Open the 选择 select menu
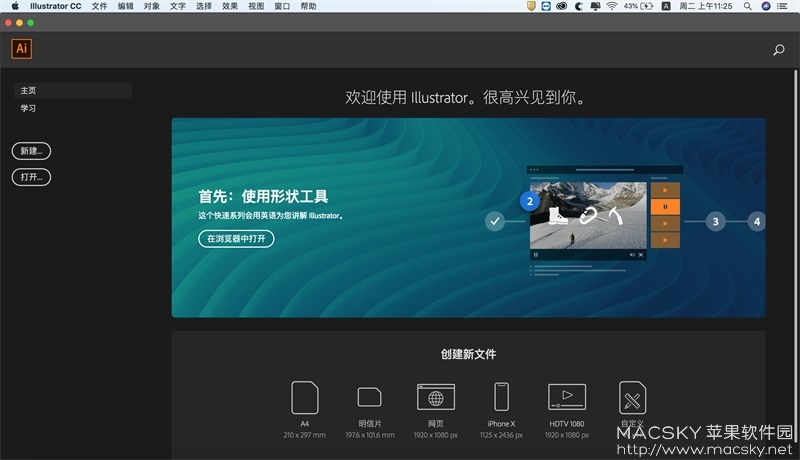The height and width of the screenshot is (460, 800). [x=204, y=6]
